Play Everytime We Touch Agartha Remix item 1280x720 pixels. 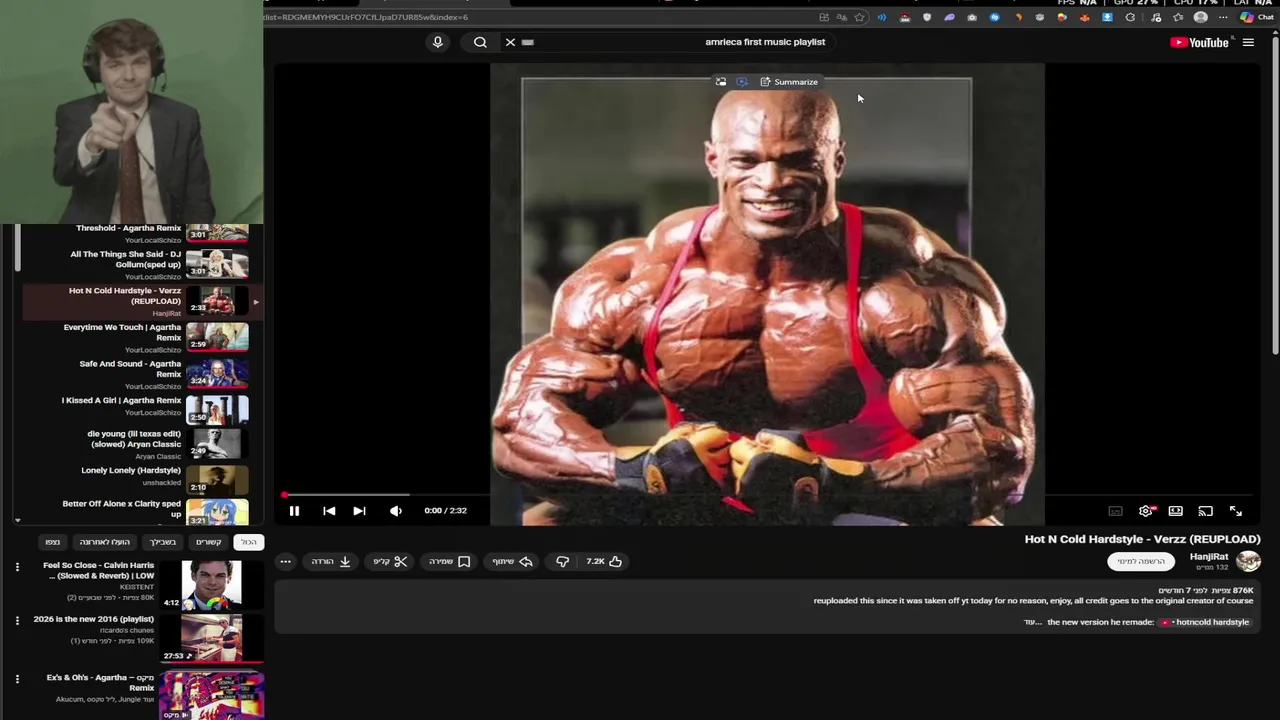coord(140,337)
